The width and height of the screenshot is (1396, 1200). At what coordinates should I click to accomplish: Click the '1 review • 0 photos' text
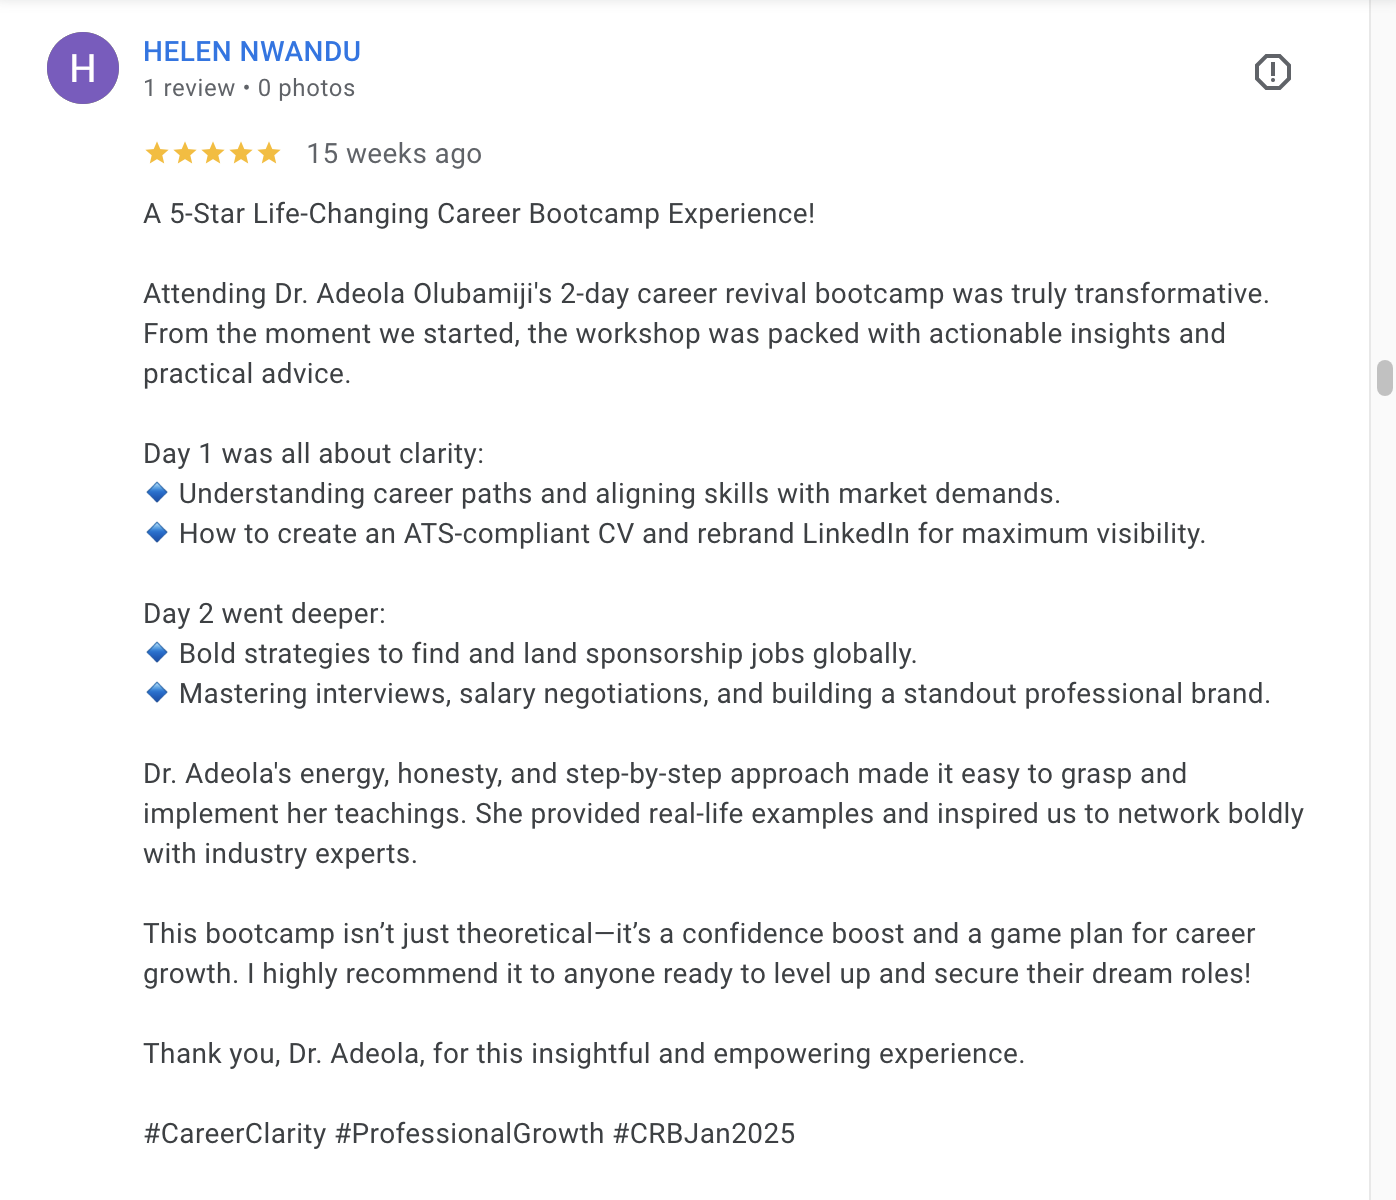249,88
